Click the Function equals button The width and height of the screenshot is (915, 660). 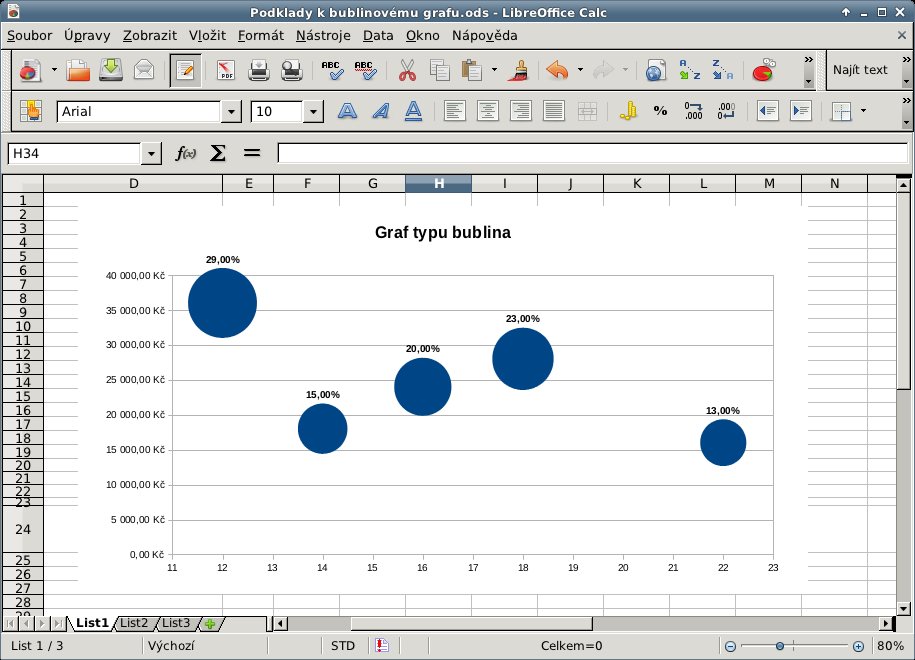[x=252, y=153]
